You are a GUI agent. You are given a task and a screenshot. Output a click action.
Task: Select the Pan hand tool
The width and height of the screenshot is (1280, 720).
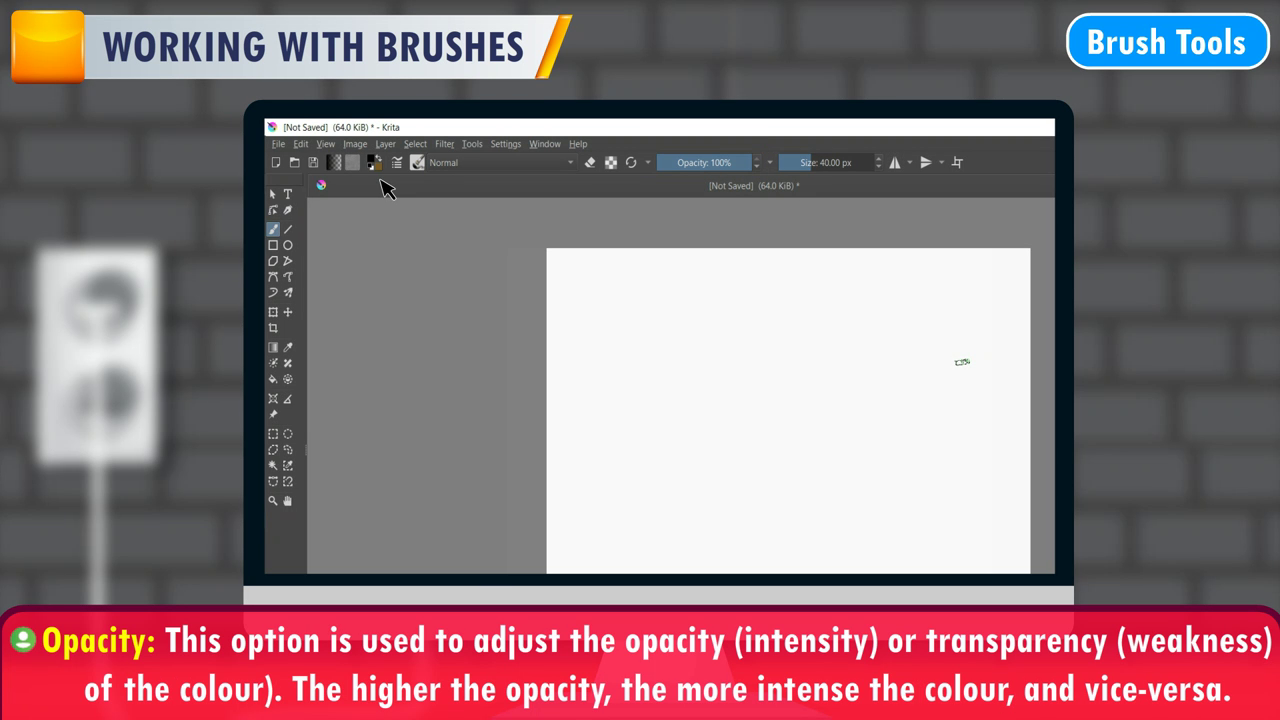click(288, 501)
